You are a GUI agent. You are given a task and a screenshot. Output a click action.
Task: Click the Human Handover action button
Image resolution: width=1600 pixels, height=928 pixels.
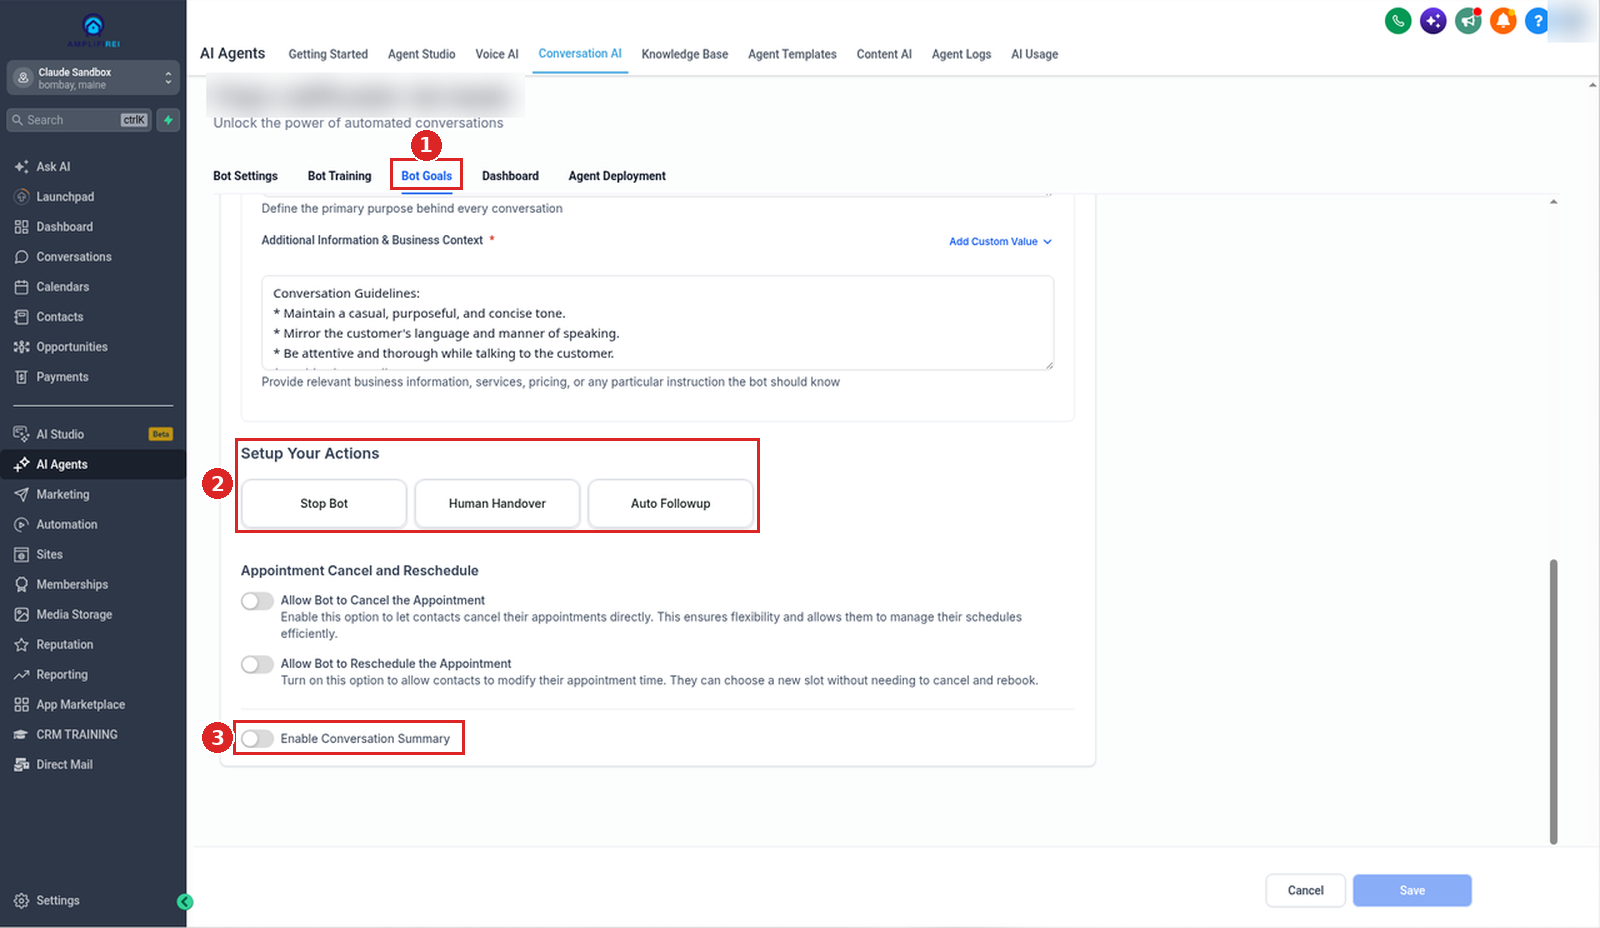point(497,504)
